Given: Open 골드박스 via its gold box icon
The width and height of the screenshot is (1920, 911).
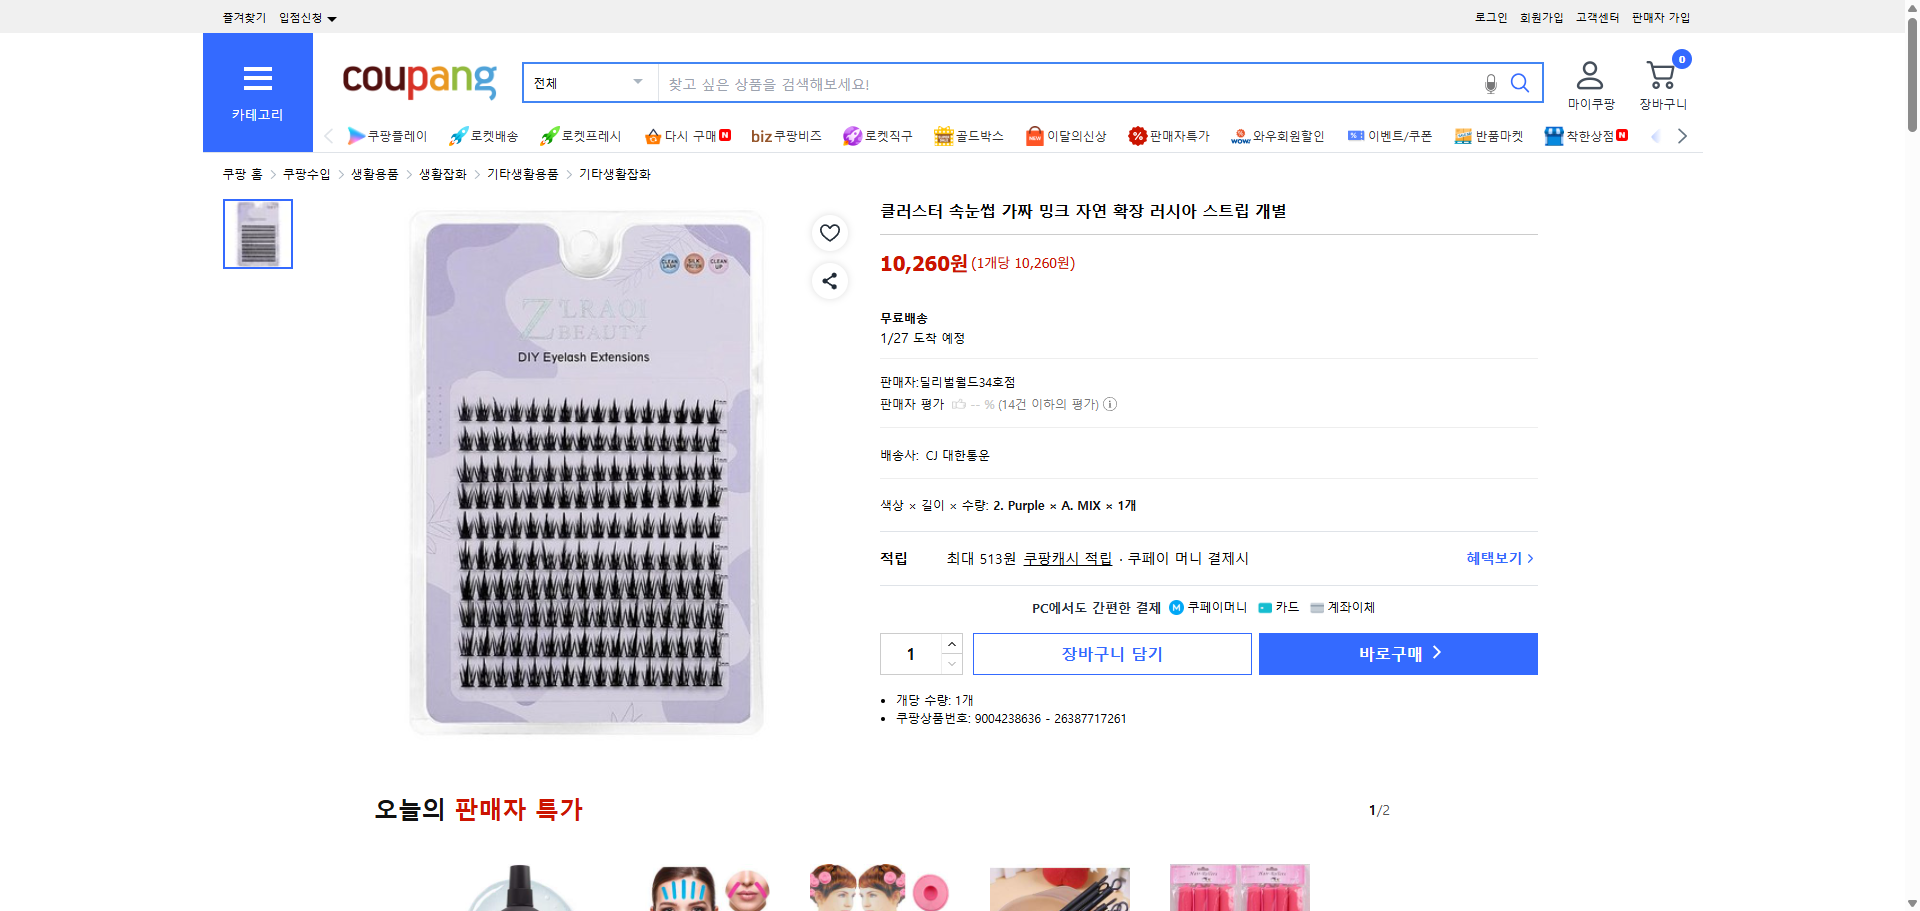Looking at the screenshot, I should tap(944, 135).
